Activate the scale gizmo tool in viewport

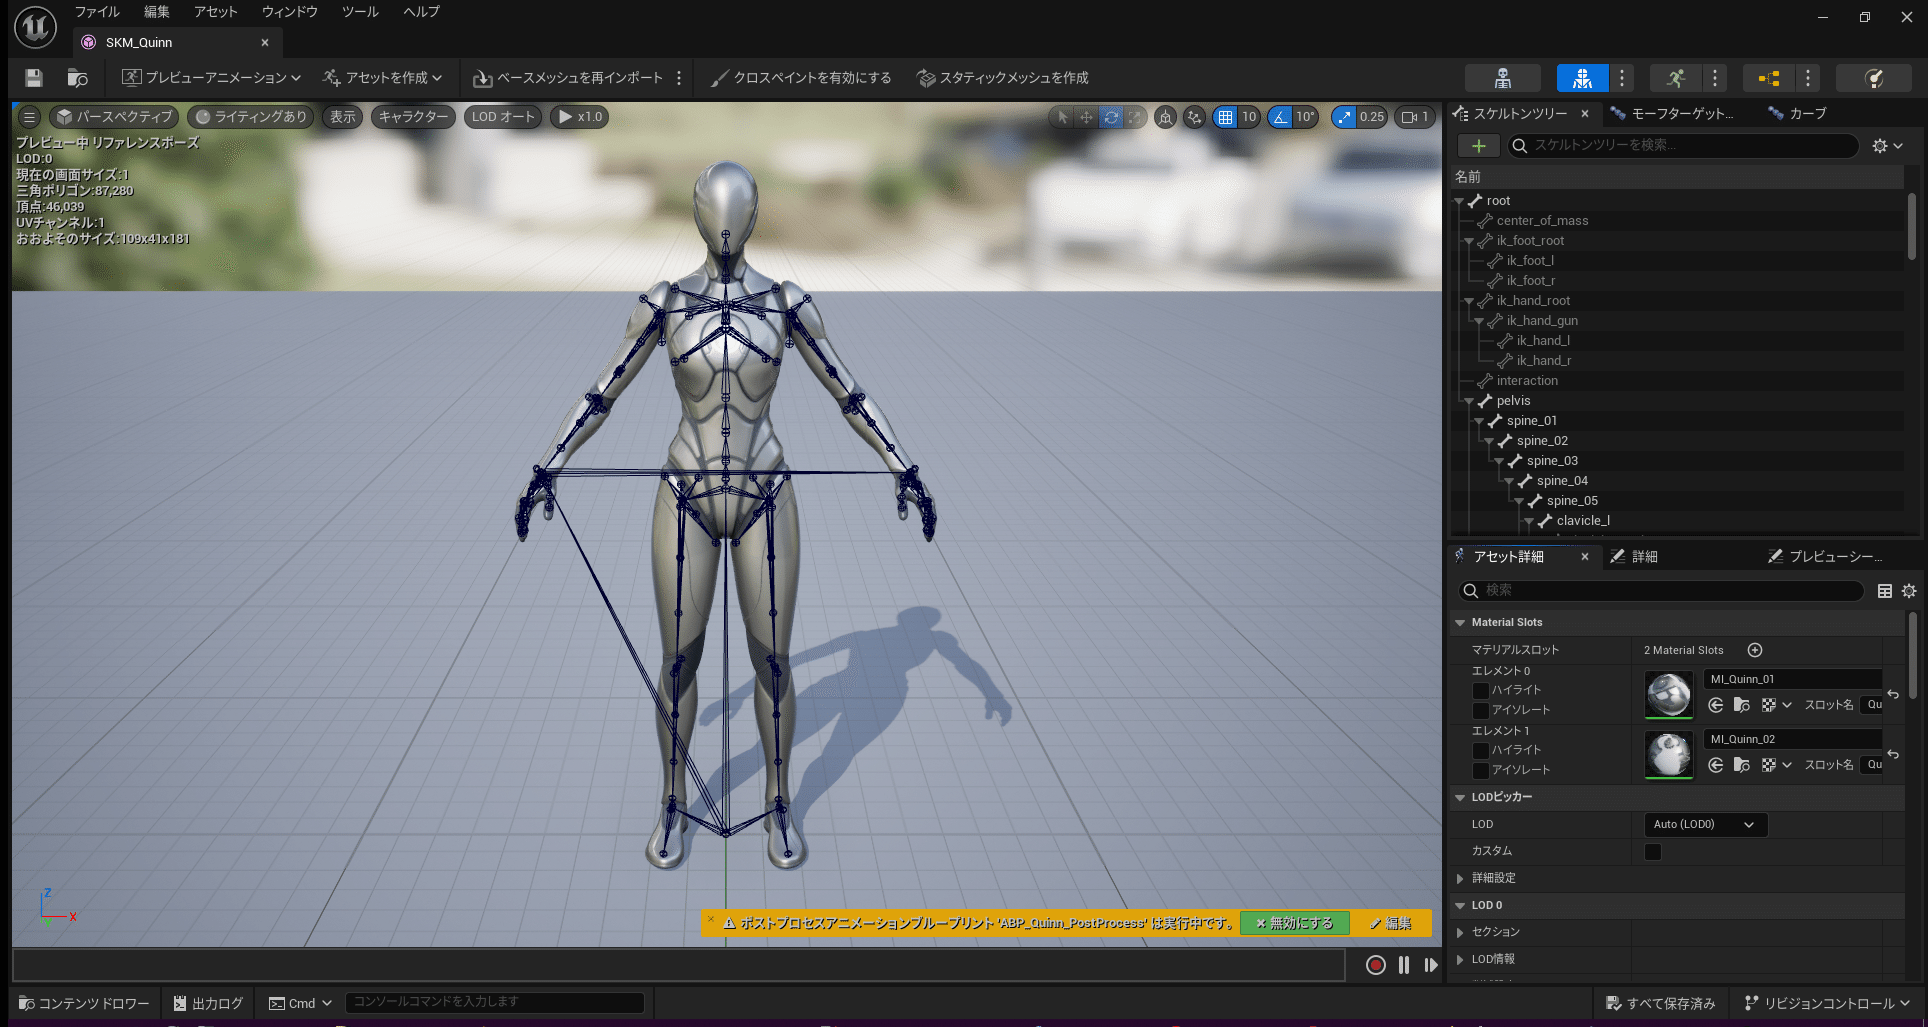1134,117
